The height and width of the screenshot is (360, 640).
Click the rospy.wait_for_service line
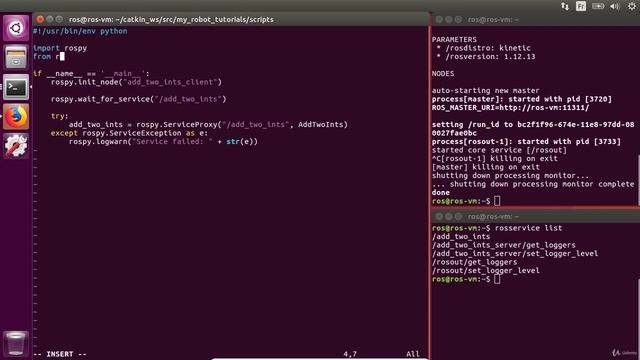pos(138,99)
